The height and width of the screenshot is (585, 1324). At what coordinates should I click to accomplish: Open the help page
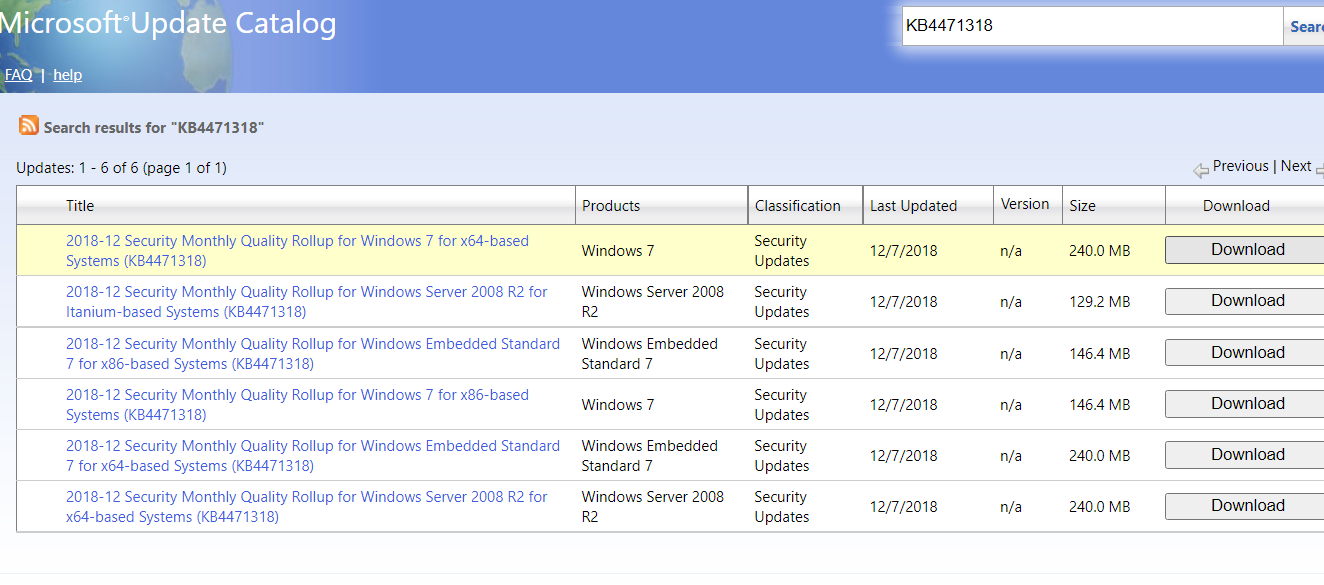[x=67, y=74]
